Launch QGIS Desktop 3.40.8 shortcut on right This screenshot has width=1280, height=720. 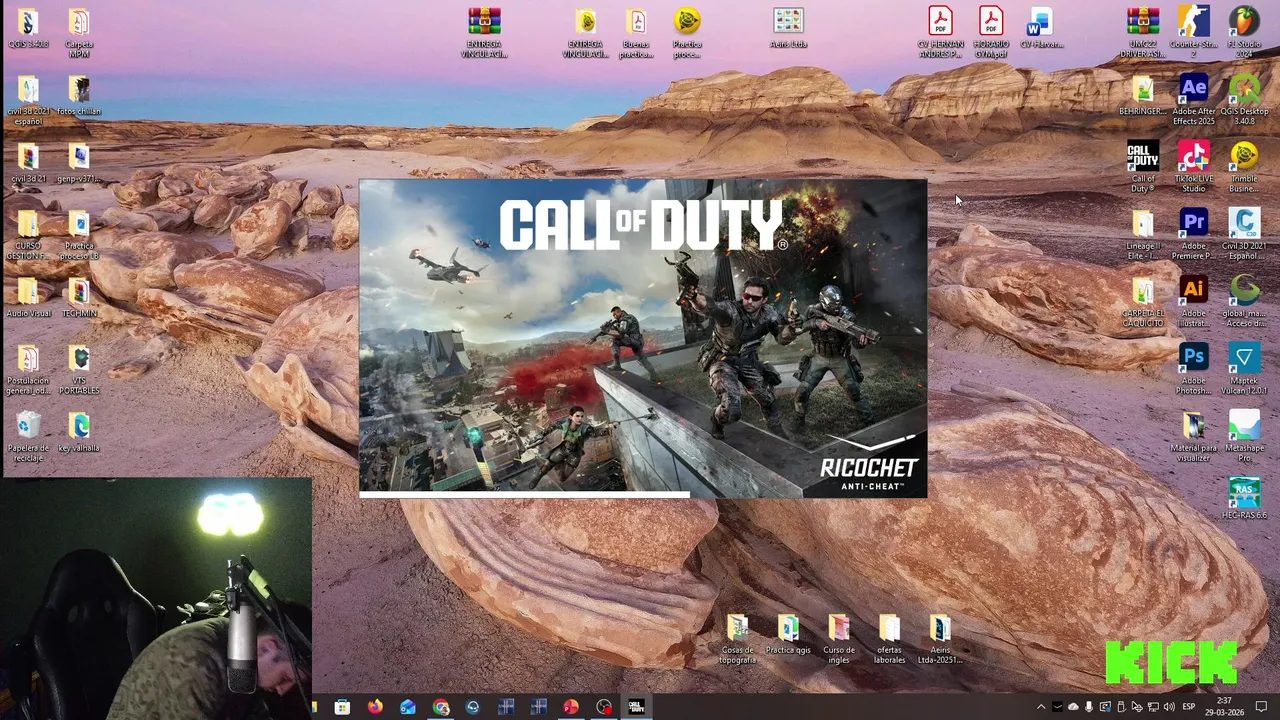coord(1244,100)
